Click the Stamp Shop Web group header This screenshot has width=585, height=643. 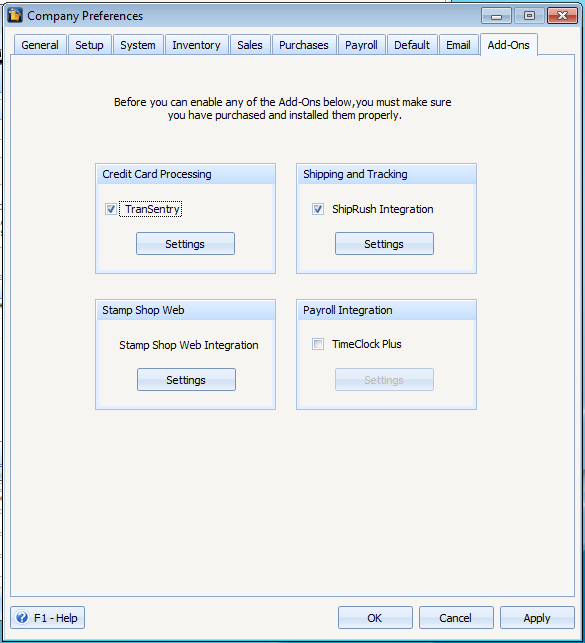click(185, 310)
